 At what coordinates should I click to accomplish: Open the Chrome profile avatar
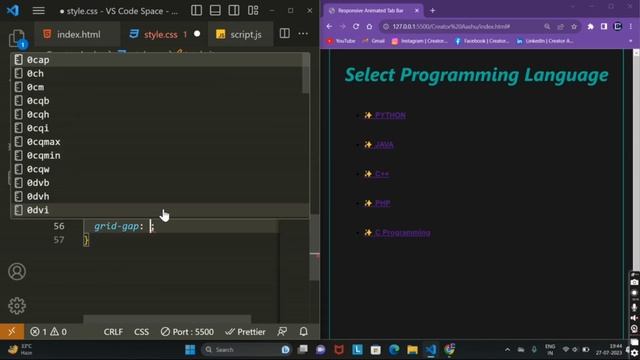[618, 27]
